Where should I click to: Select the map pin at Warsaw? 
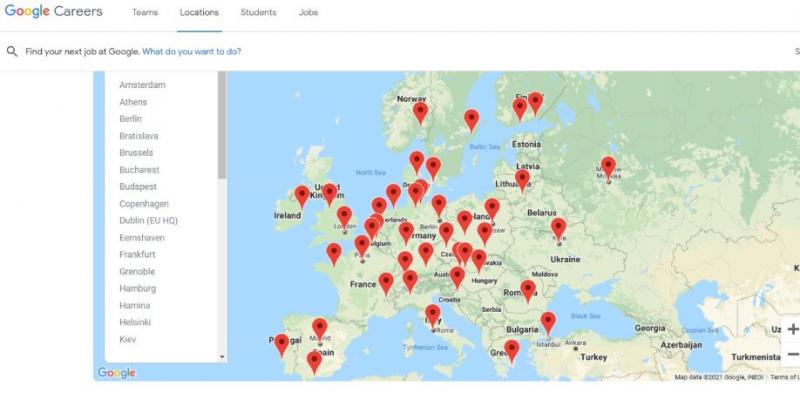(492, 210)
